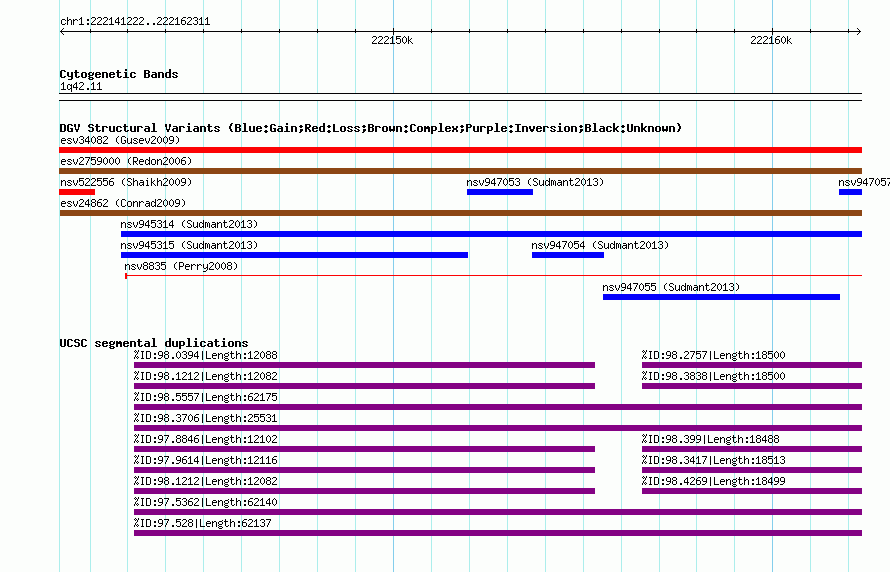The height and width of the screenshot is (572, 890).
Task: Select the blue nsv947055 gain bar
Action: tap(721, 297)
